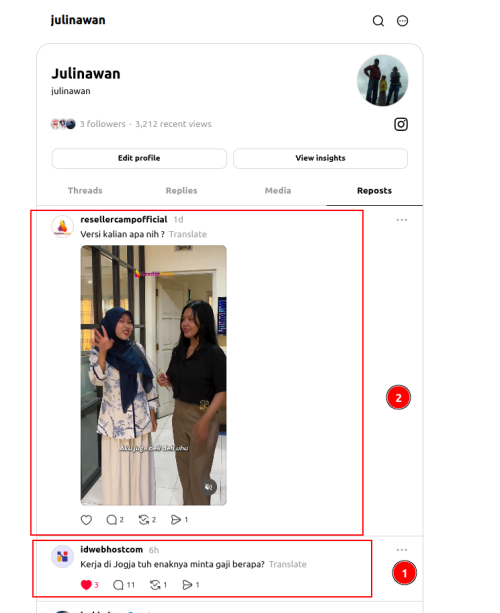Open comments on resellercampofficial post
Viewport: 500px width, 613px height.
[111, 520]
